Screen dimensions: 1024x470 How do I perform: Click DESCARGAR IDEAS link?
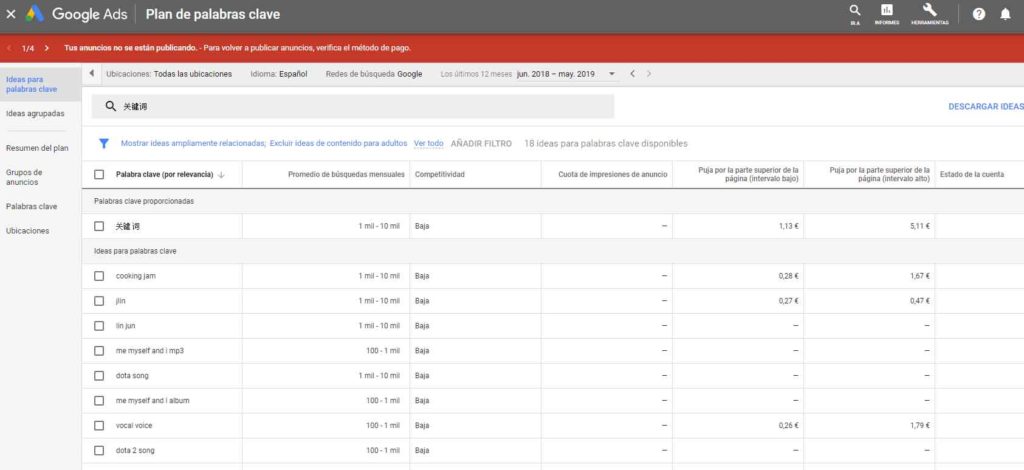(985, 106)
